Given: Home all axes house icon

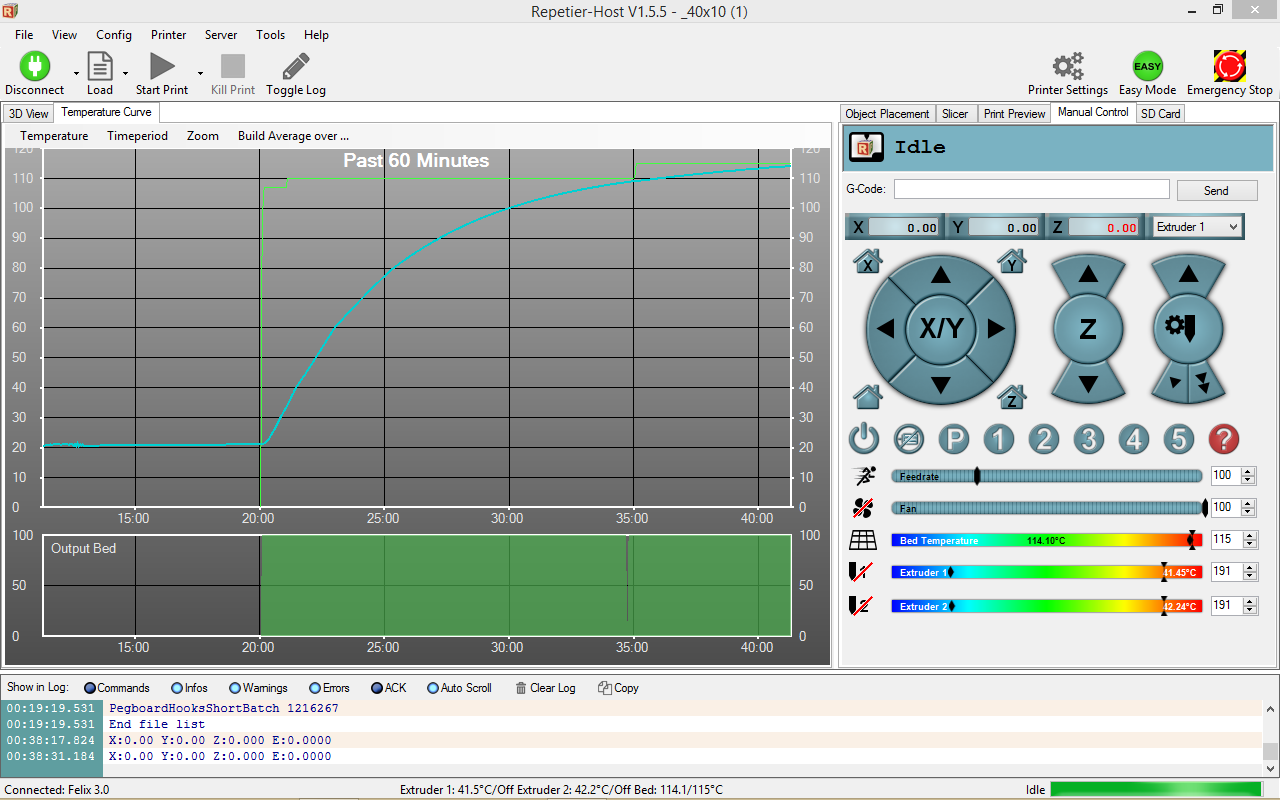Looking at the screenshot, I should pyautogui.click(x=867, y=396).
